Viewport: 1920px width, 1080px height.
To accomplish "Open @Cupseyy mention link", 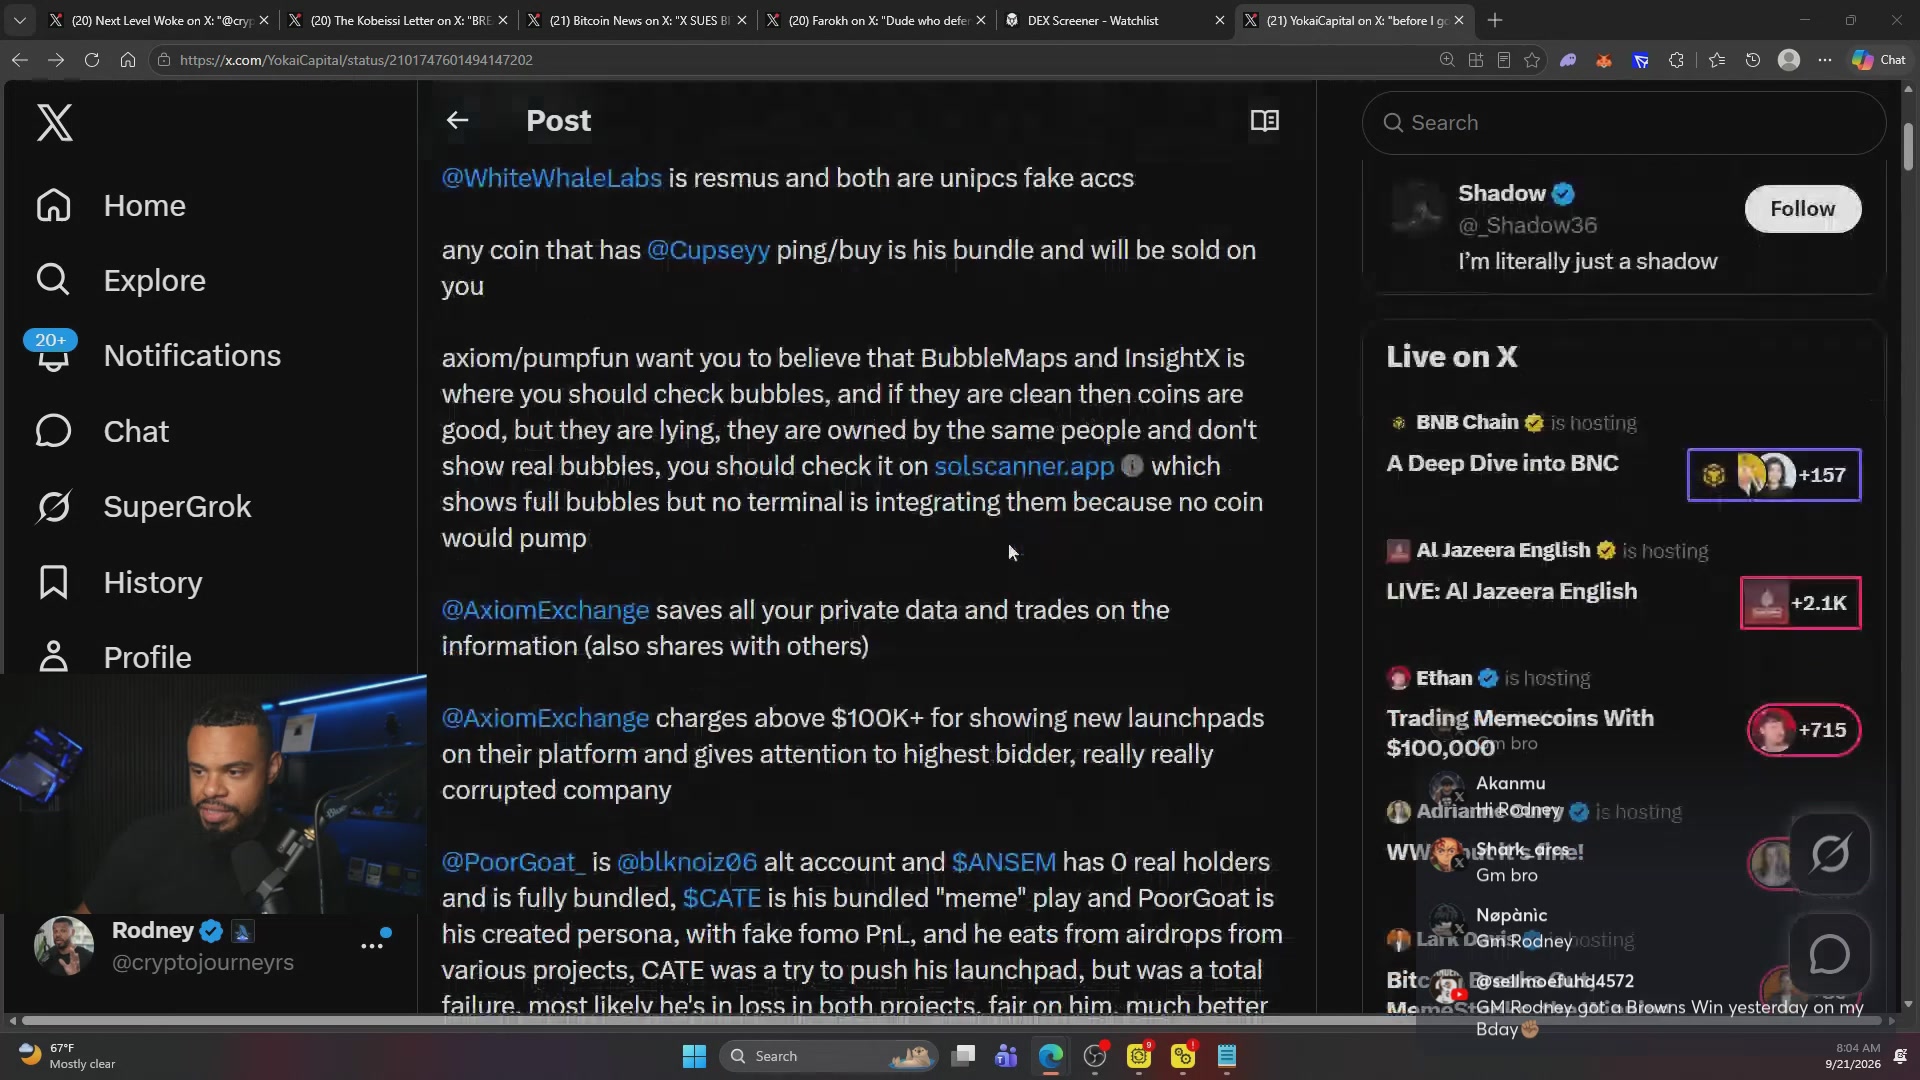I will coord(708,250).
